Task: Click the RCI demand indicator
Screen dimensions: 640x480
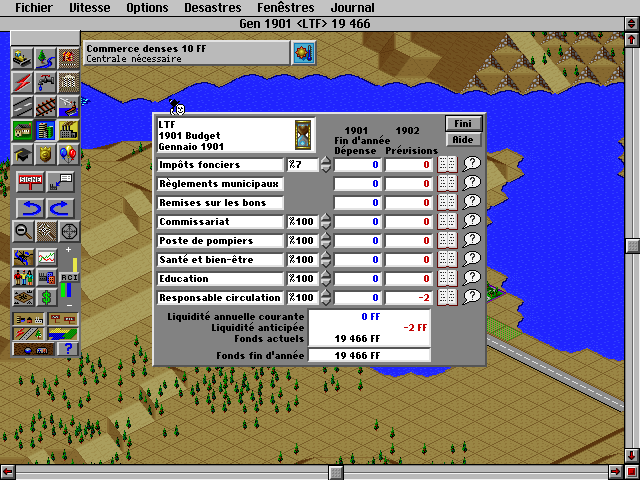Action: (x=69, y=278)
